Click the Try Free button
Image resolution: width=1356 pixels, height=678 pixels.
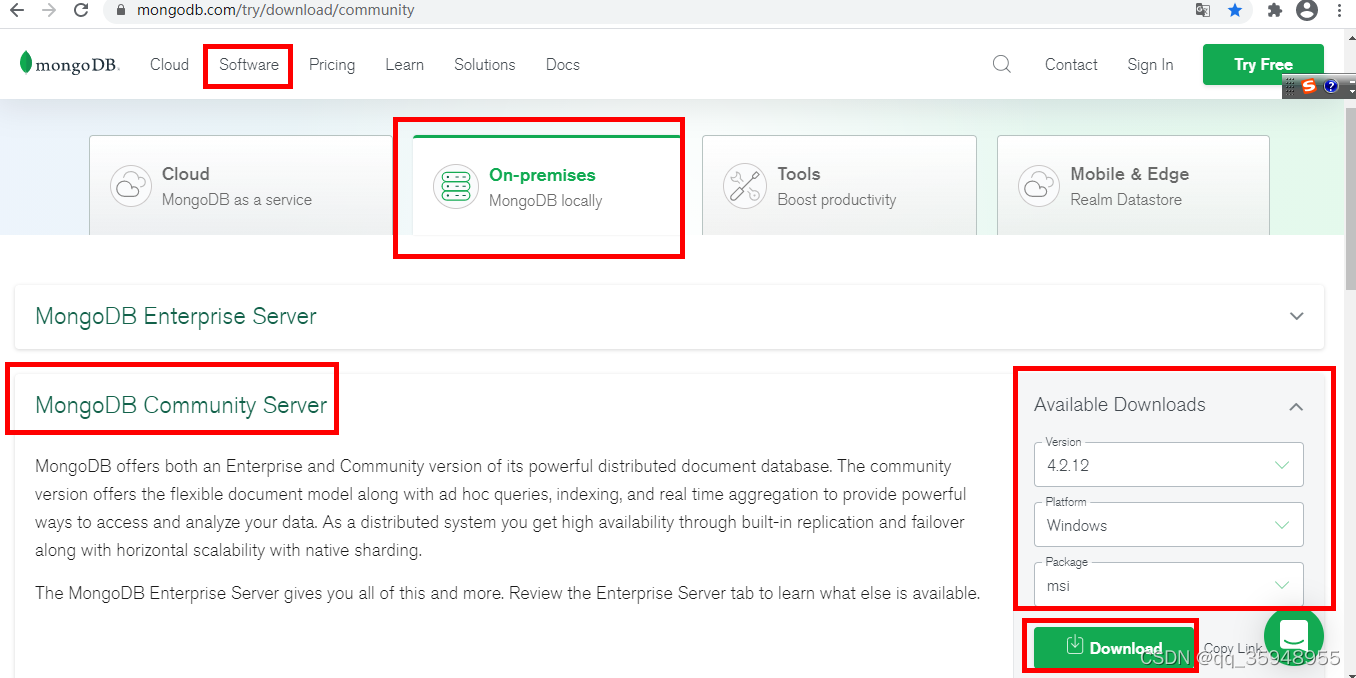[x=1263, y=64]
